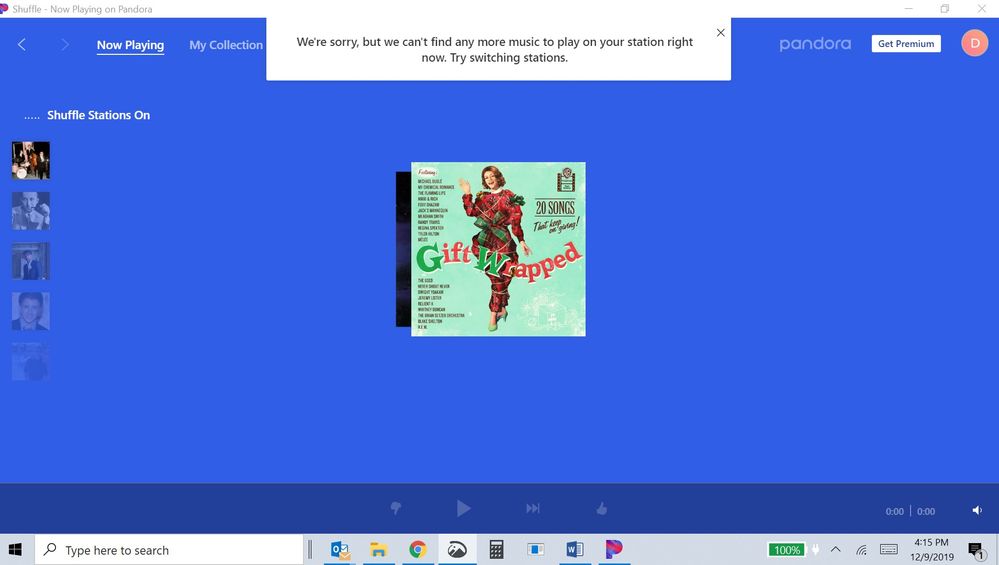Image resolution: width=999 pixels, height=565 pixels.
Task: Open the notification action center
Action: (976, 550)
